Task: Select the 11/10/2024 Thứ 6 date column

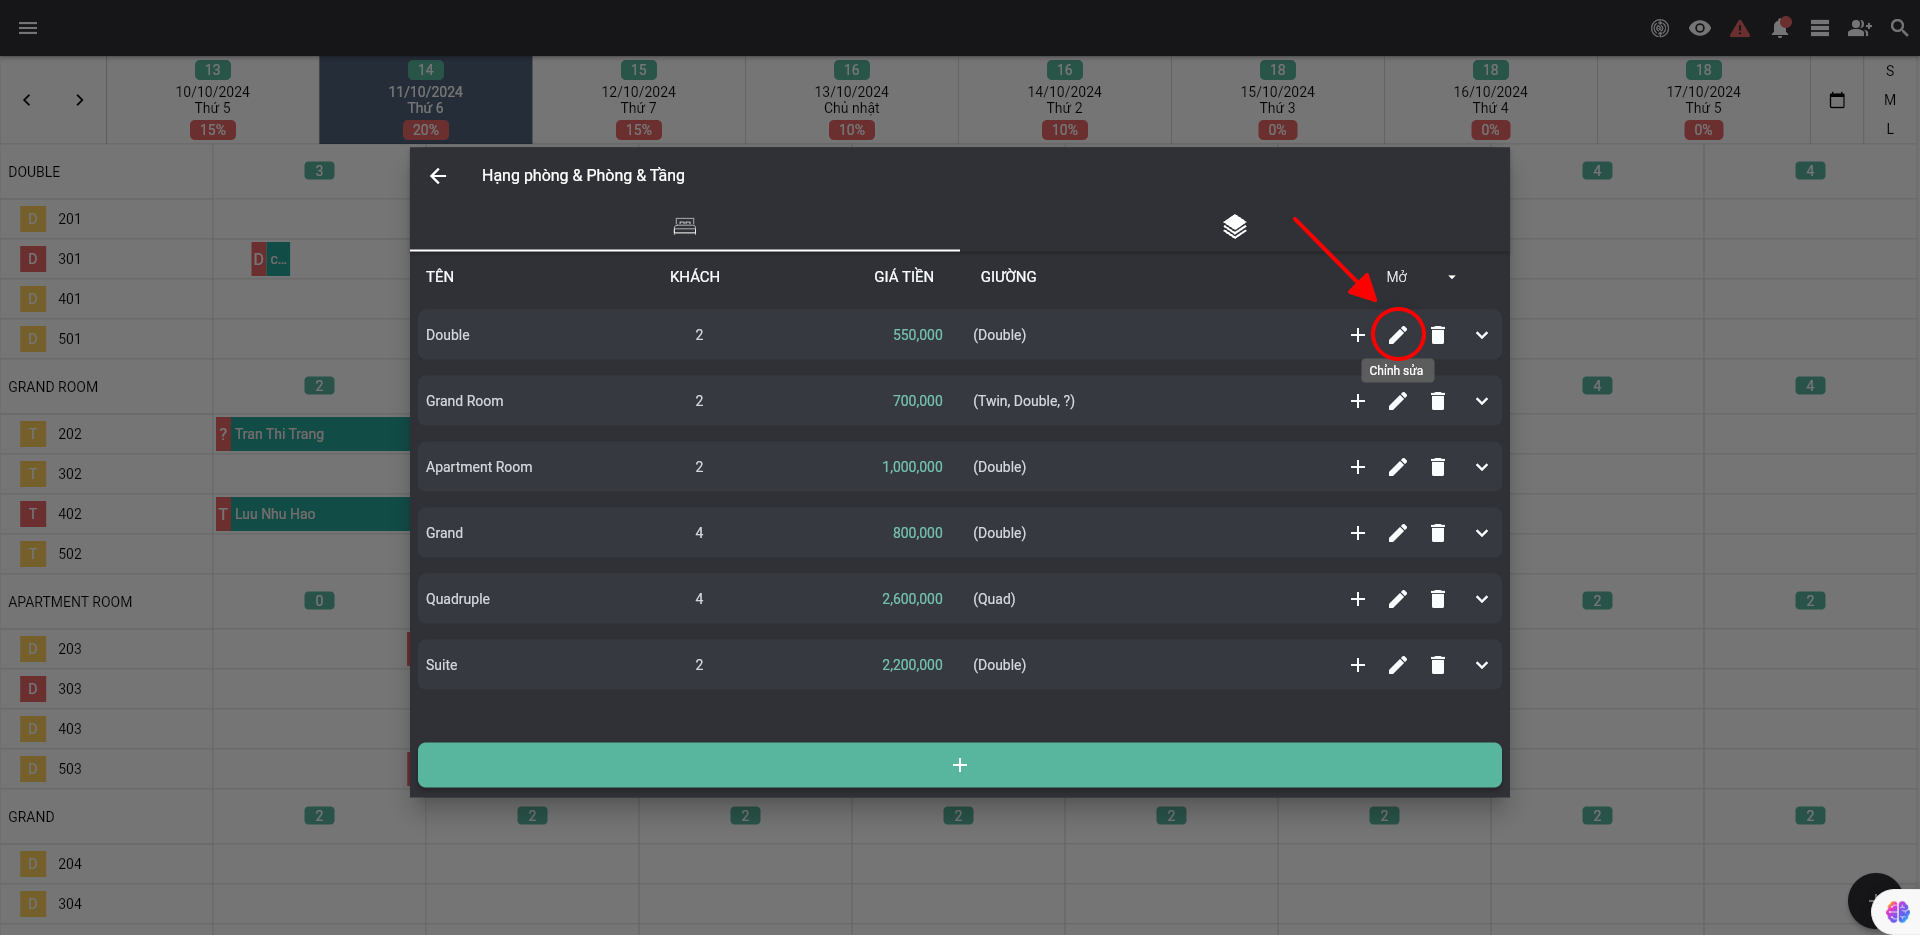Action: (426, 100)
